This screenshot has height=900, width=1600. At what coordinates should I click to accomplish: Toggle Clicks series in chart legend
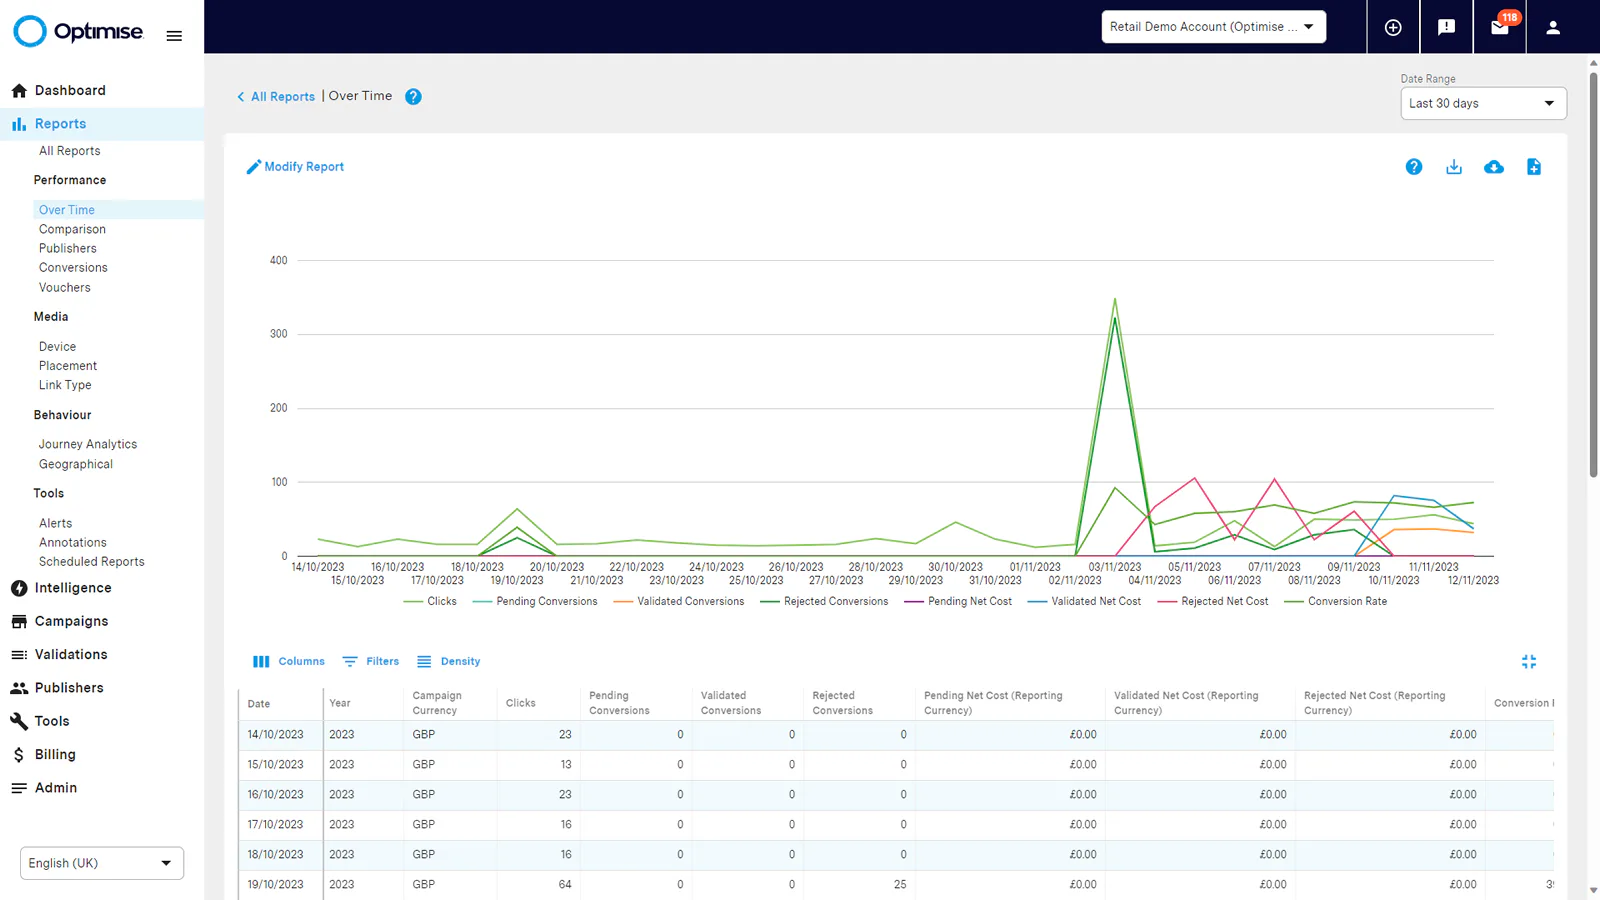(430, 602)
